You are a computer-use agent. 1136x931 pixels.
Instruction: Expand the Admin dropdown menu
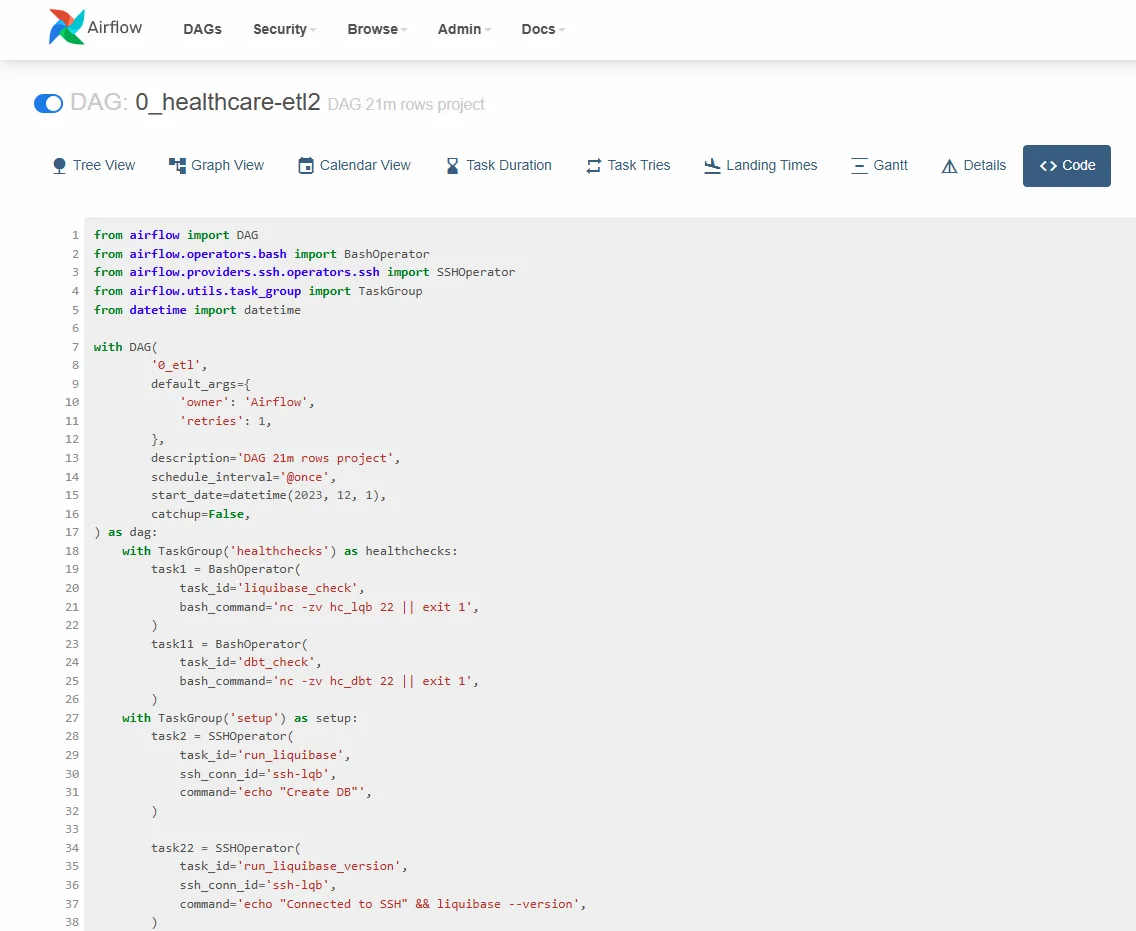coord(464,29)
